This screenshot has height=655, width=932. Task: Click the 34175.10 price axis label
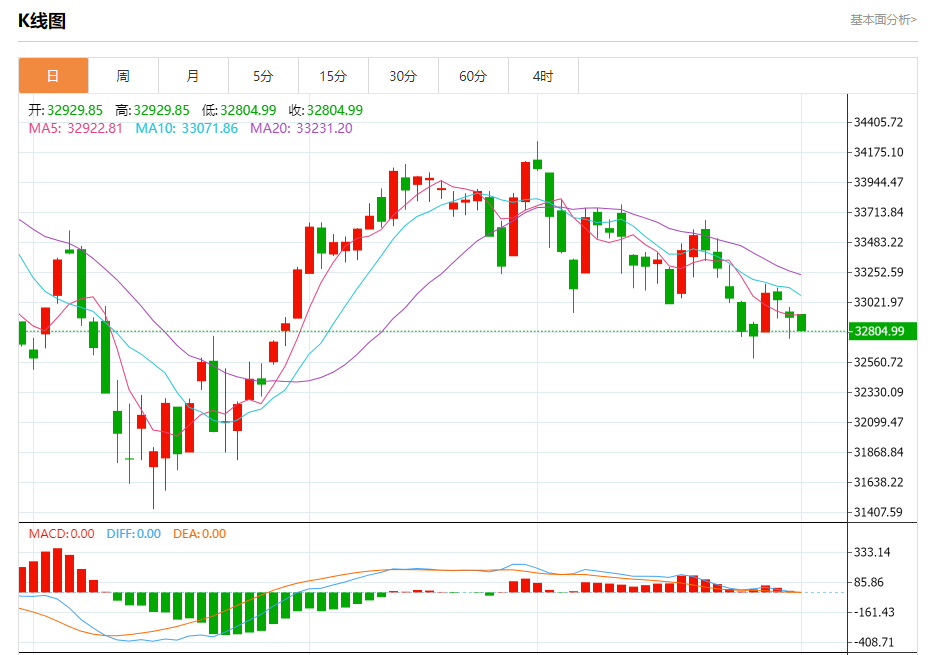pyautogui.click(x=879, y=152)
